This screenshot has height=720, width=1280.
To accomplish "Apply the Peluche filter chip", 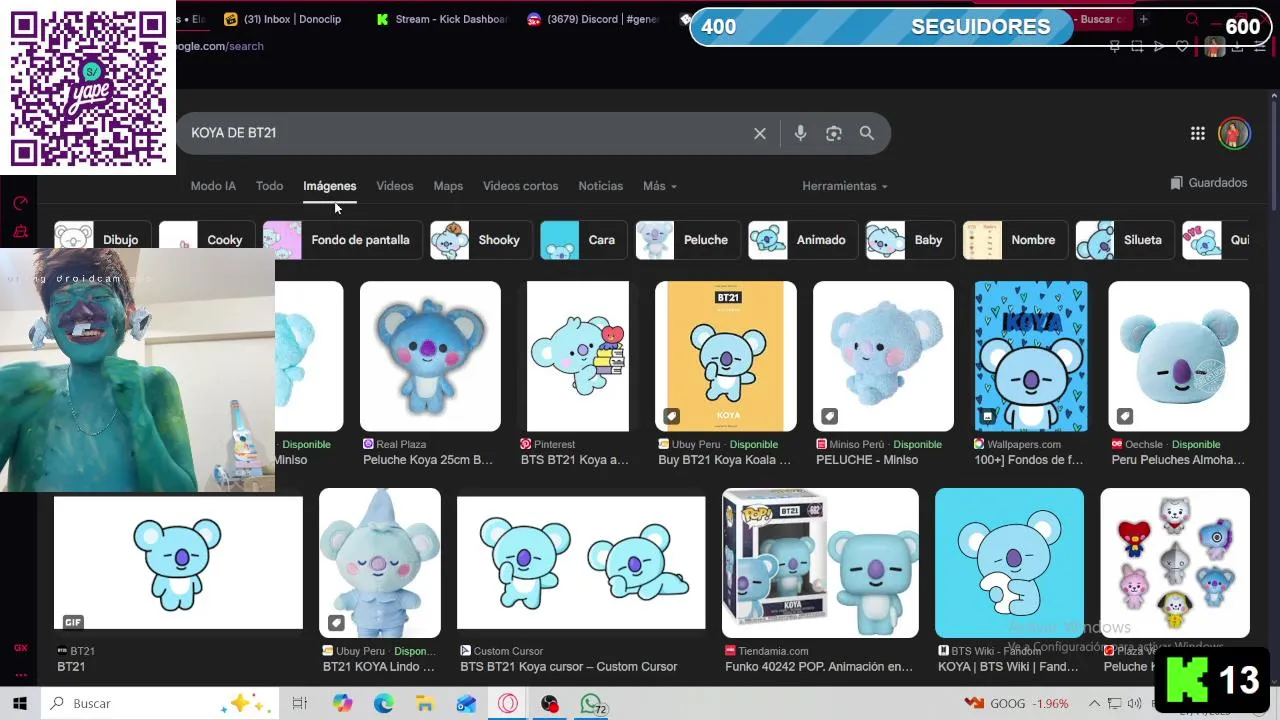I will point(688,240).
